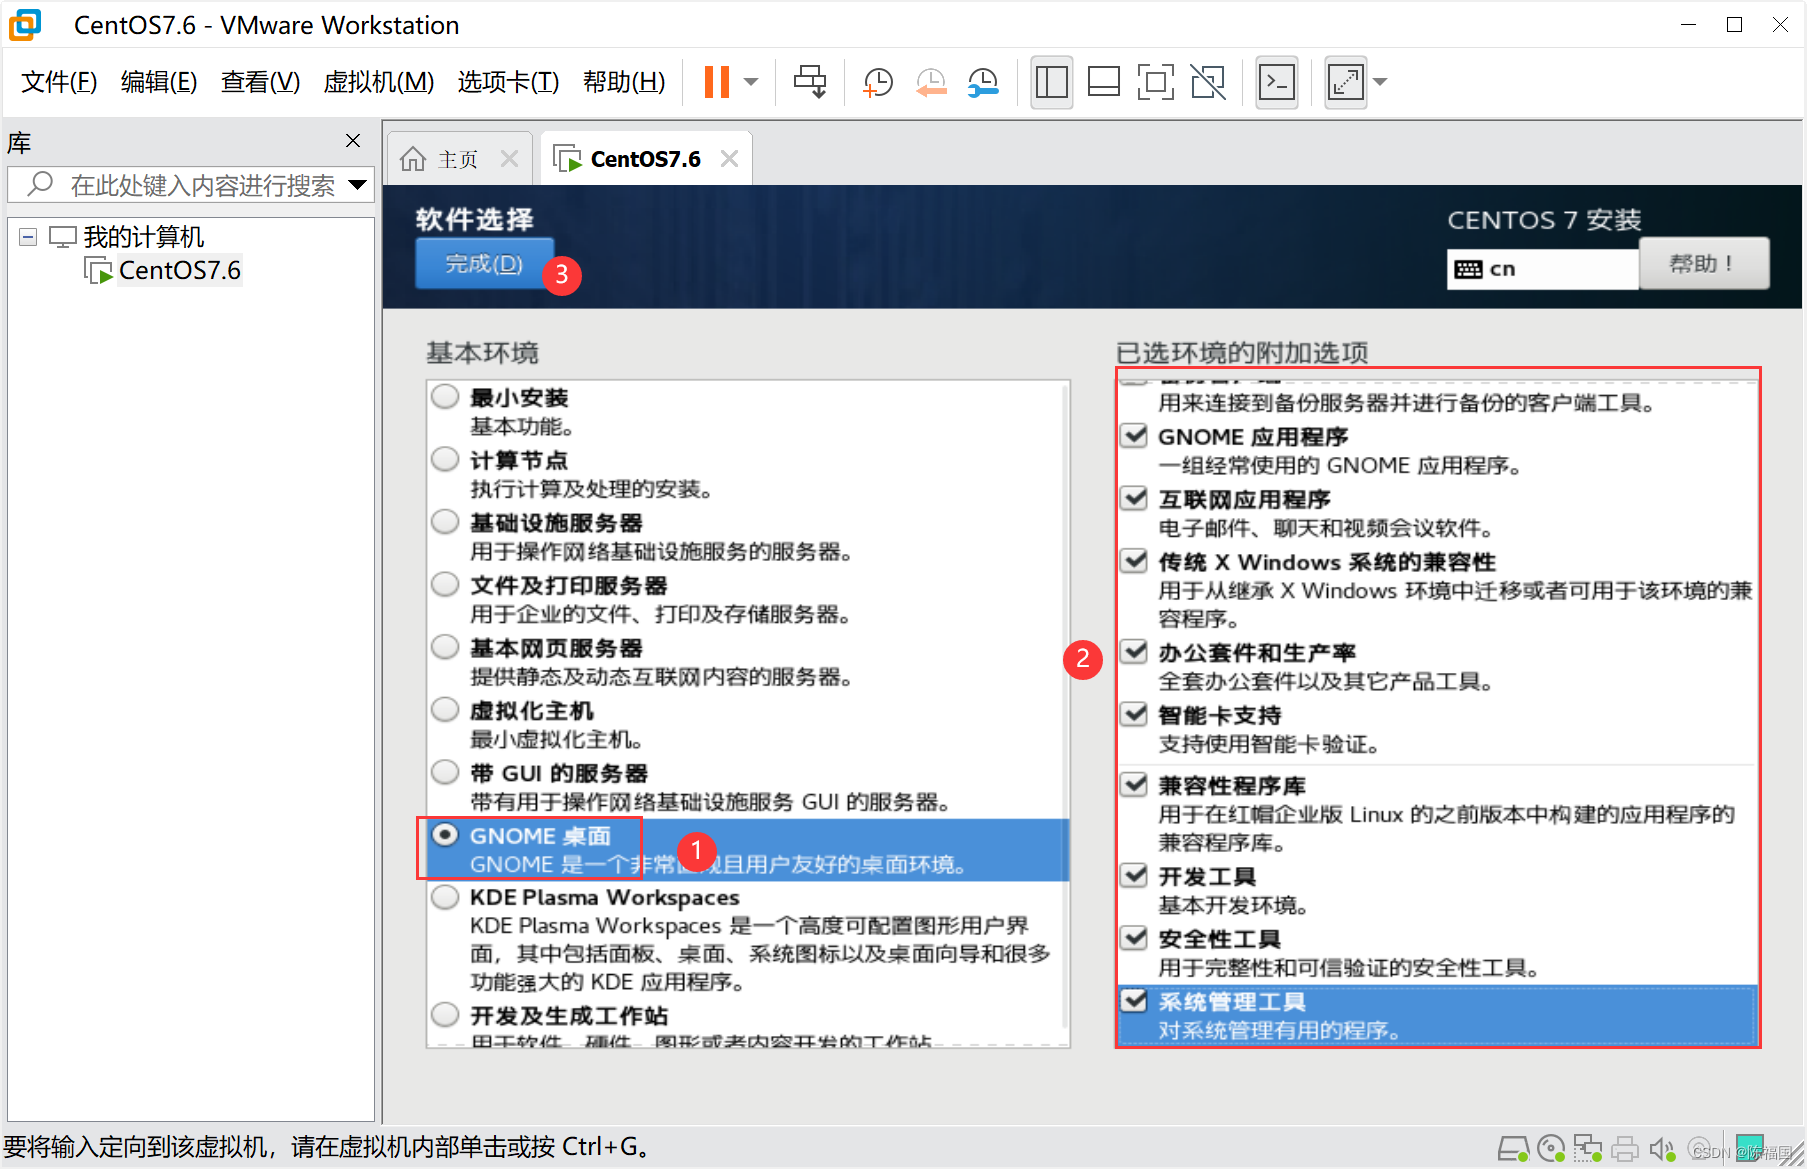1807x1169 pixels.
Task: Close the CentOS7.6 tab
Action: coord(730,159)
